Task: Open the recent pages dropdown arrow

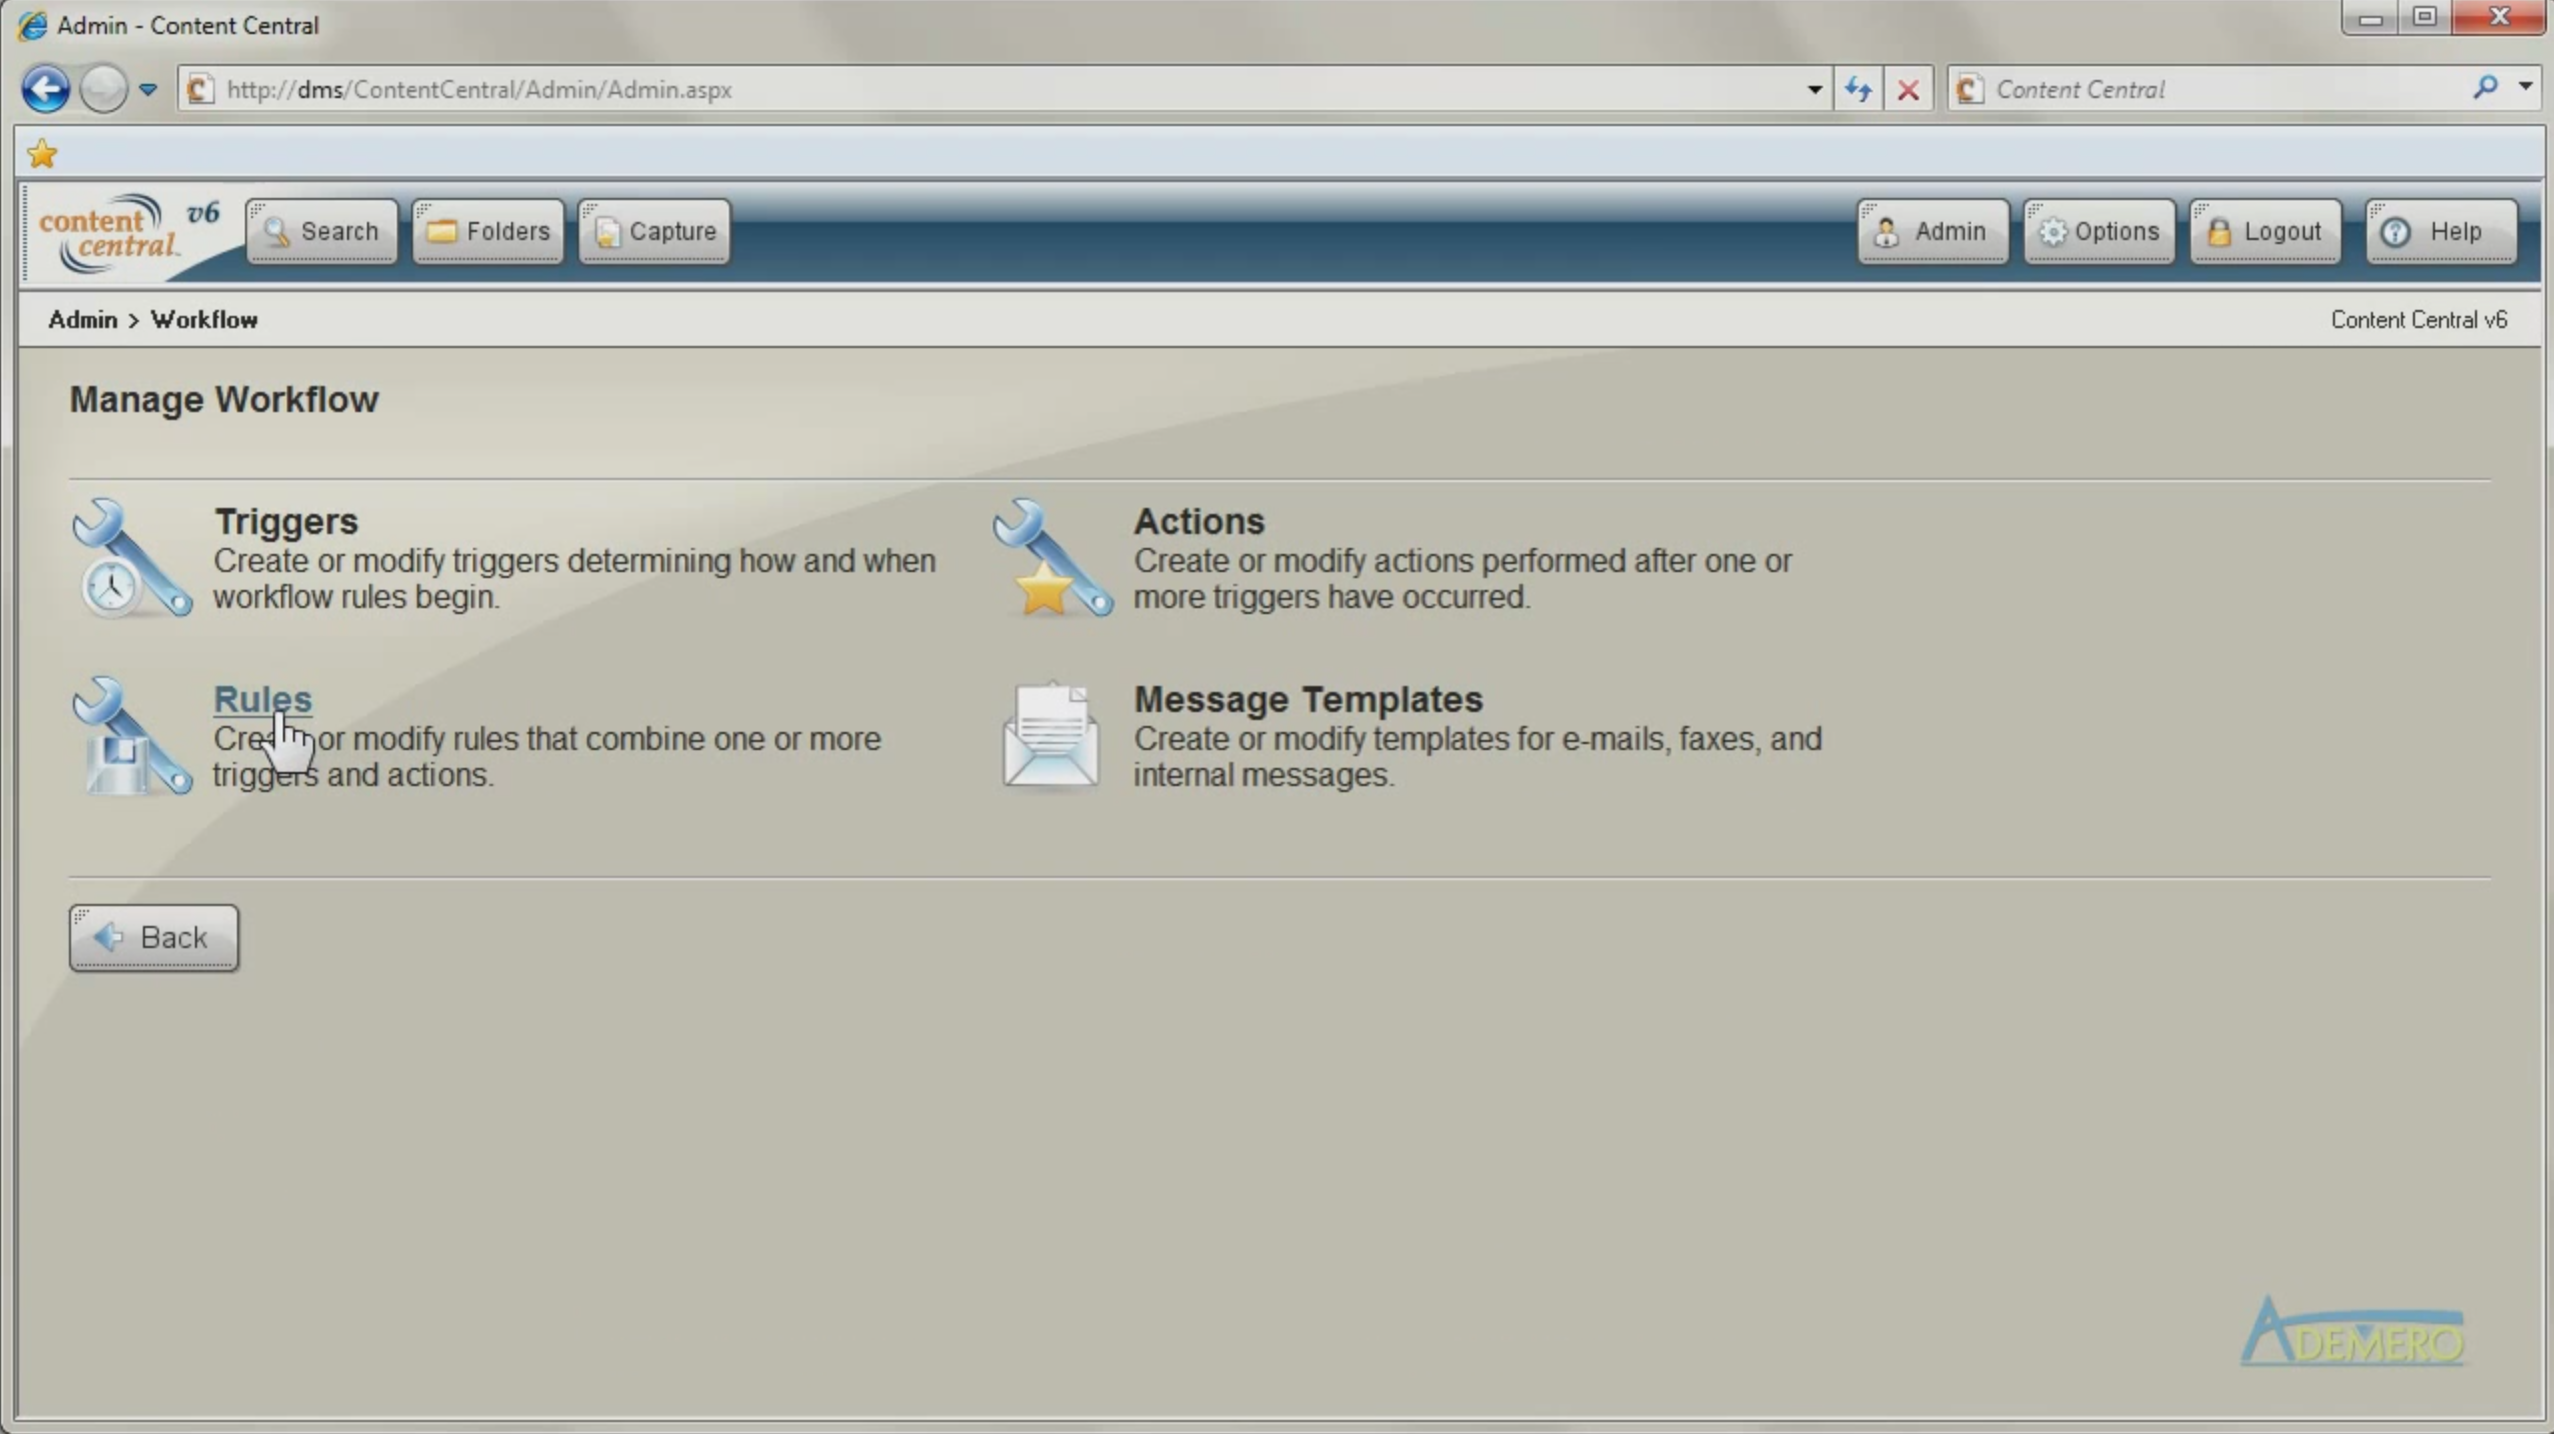Action: [148, 90]
